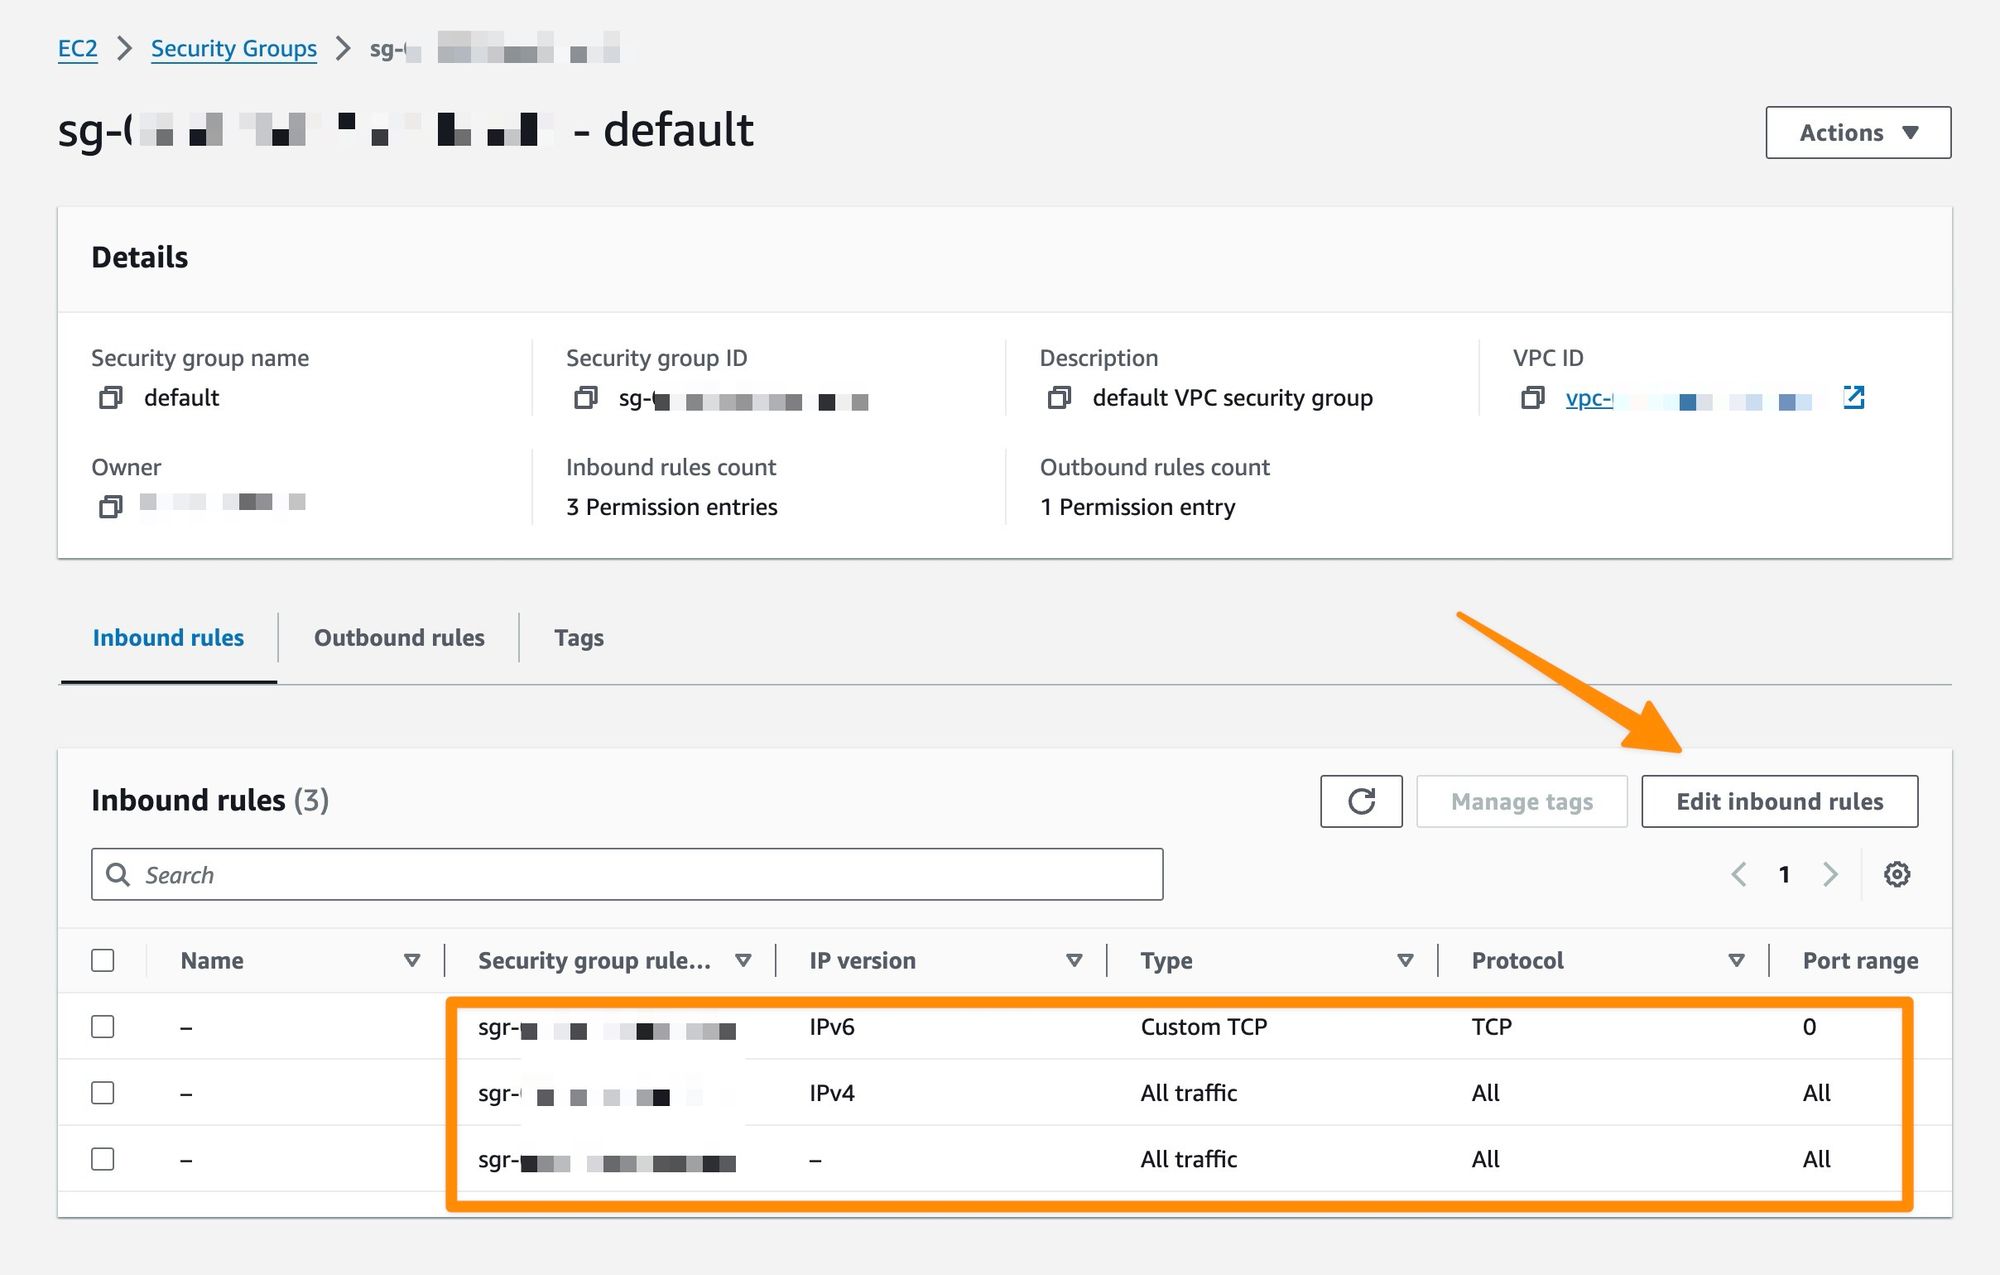Open the VPC in a new tab via external link icon
Image resolution: width=2000 pixels, height=1275 pixels.
pos(1856,398)
